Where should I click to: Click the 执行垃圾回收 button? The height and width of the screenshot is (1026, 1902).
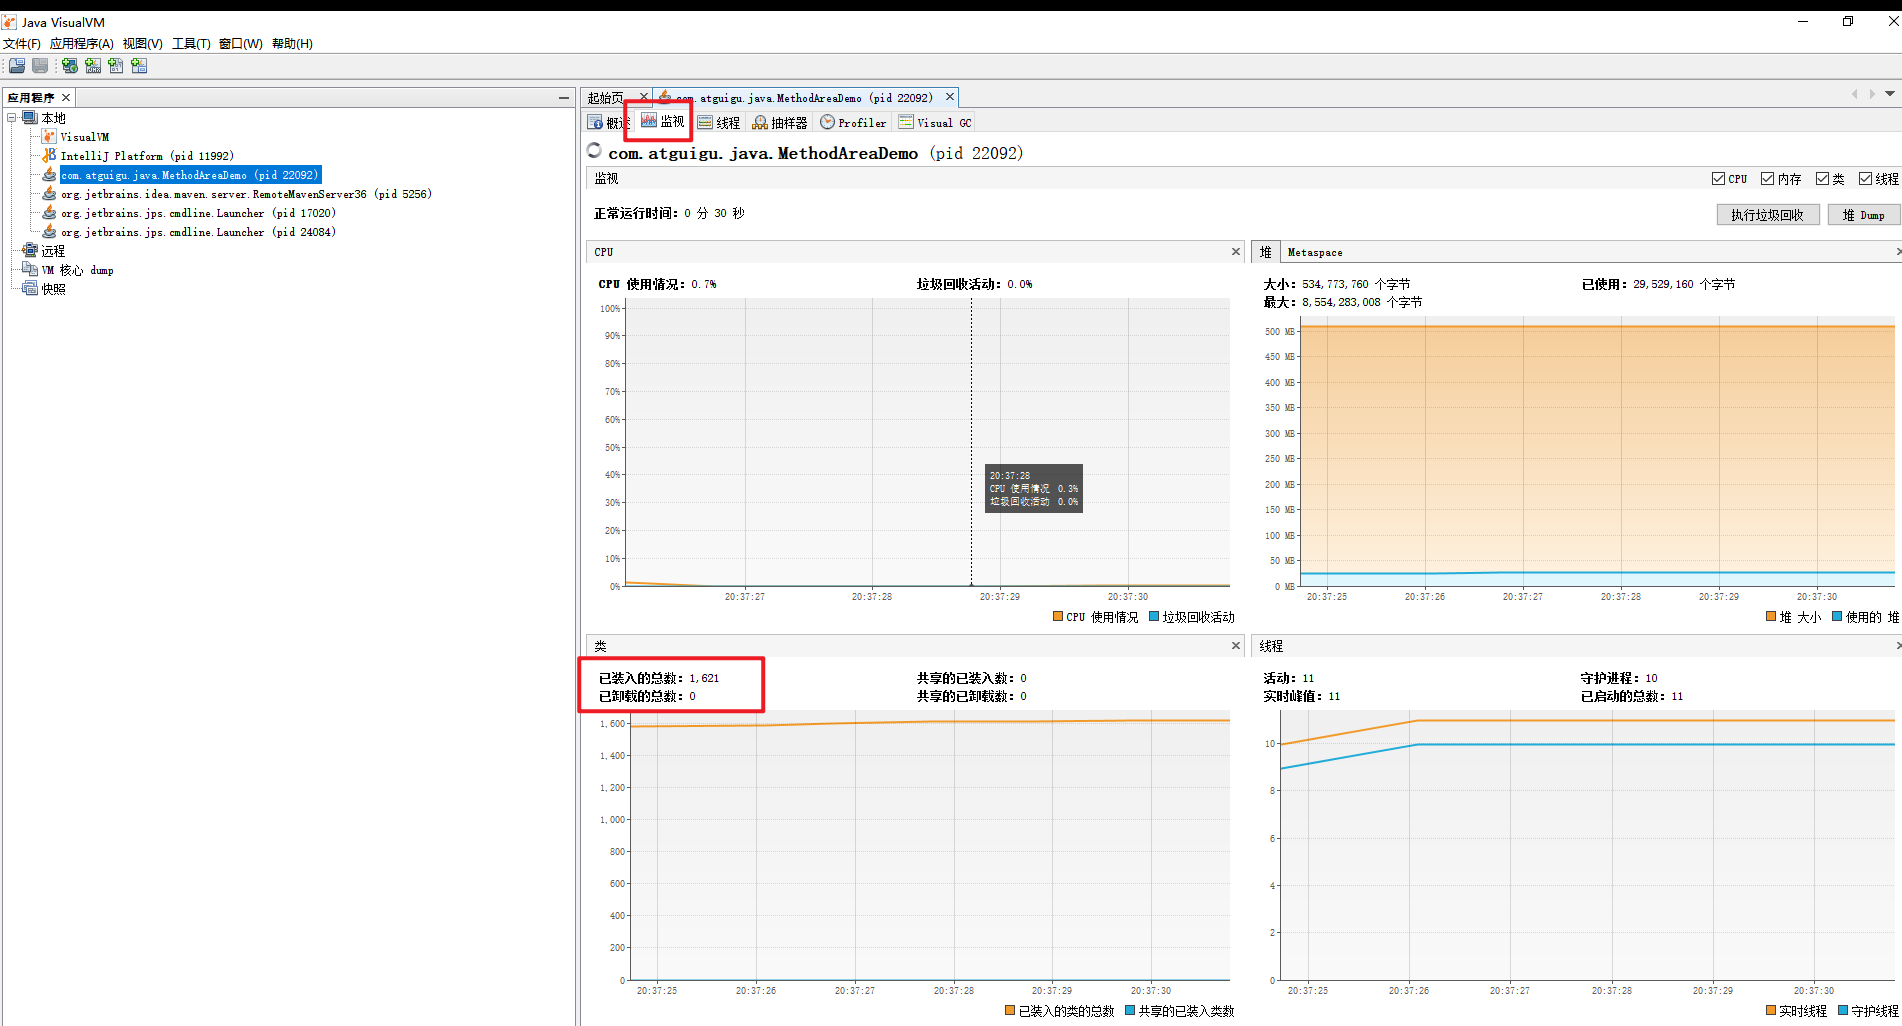pyautogui.click(x=1767, y=215)
